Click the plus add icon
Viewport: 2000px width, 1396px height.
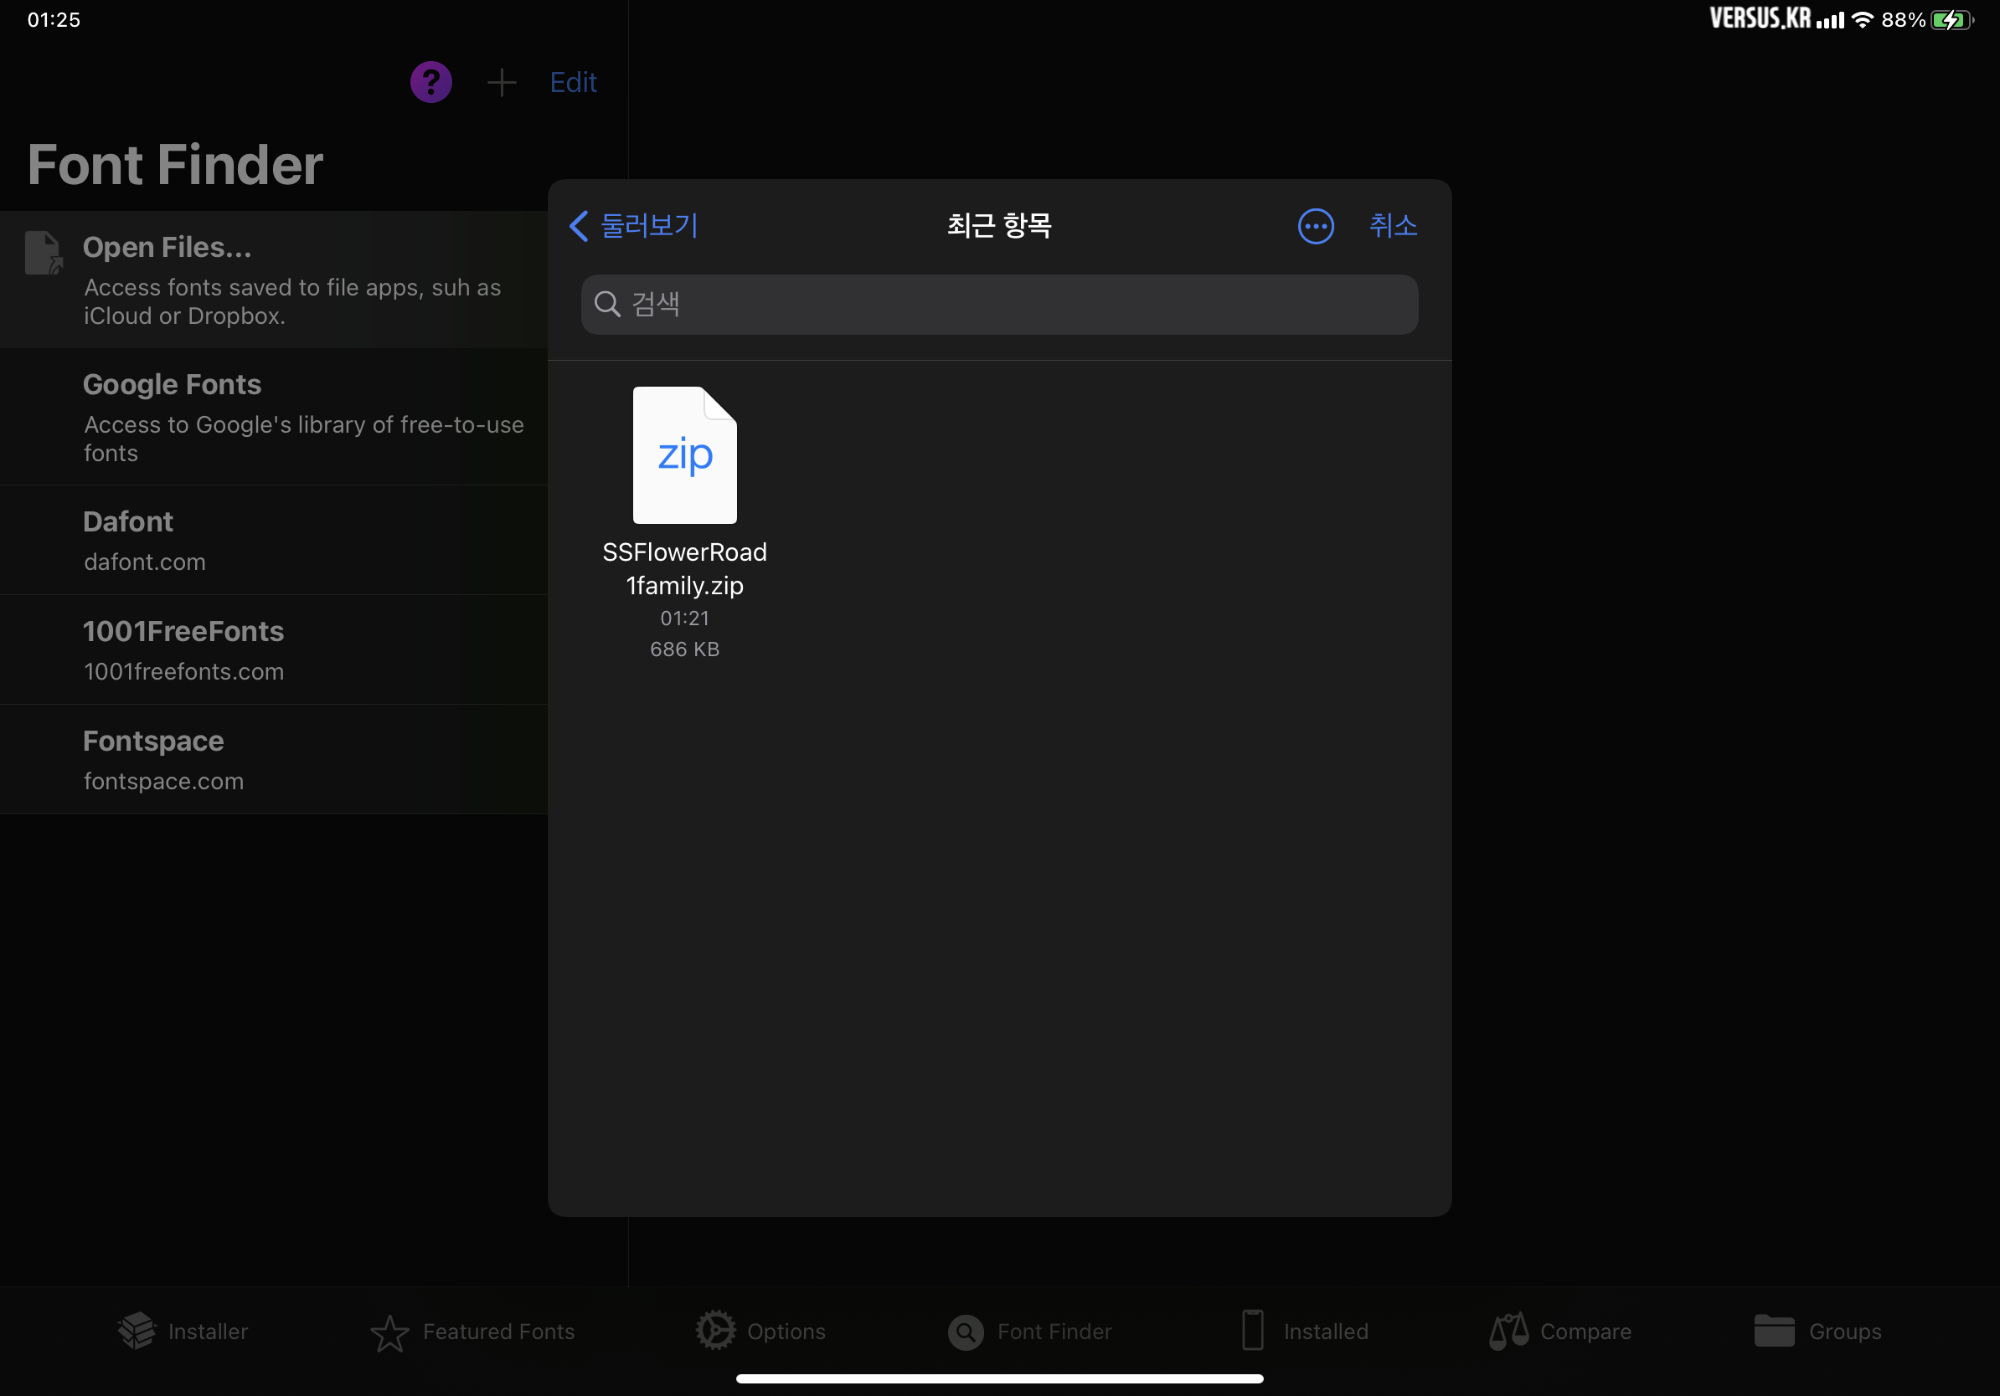click(x=501, y=82)
